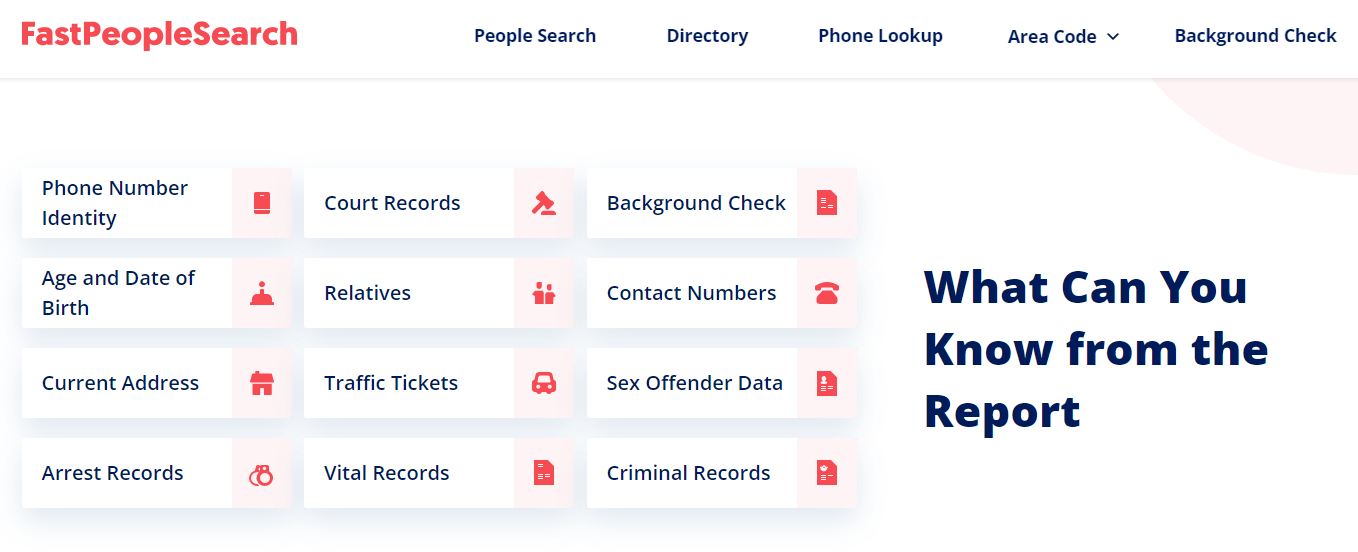Viewport: 1358px width, 552px height.
Task: Open Phone Lookup in the navigation
Action: tap(880, 36)
